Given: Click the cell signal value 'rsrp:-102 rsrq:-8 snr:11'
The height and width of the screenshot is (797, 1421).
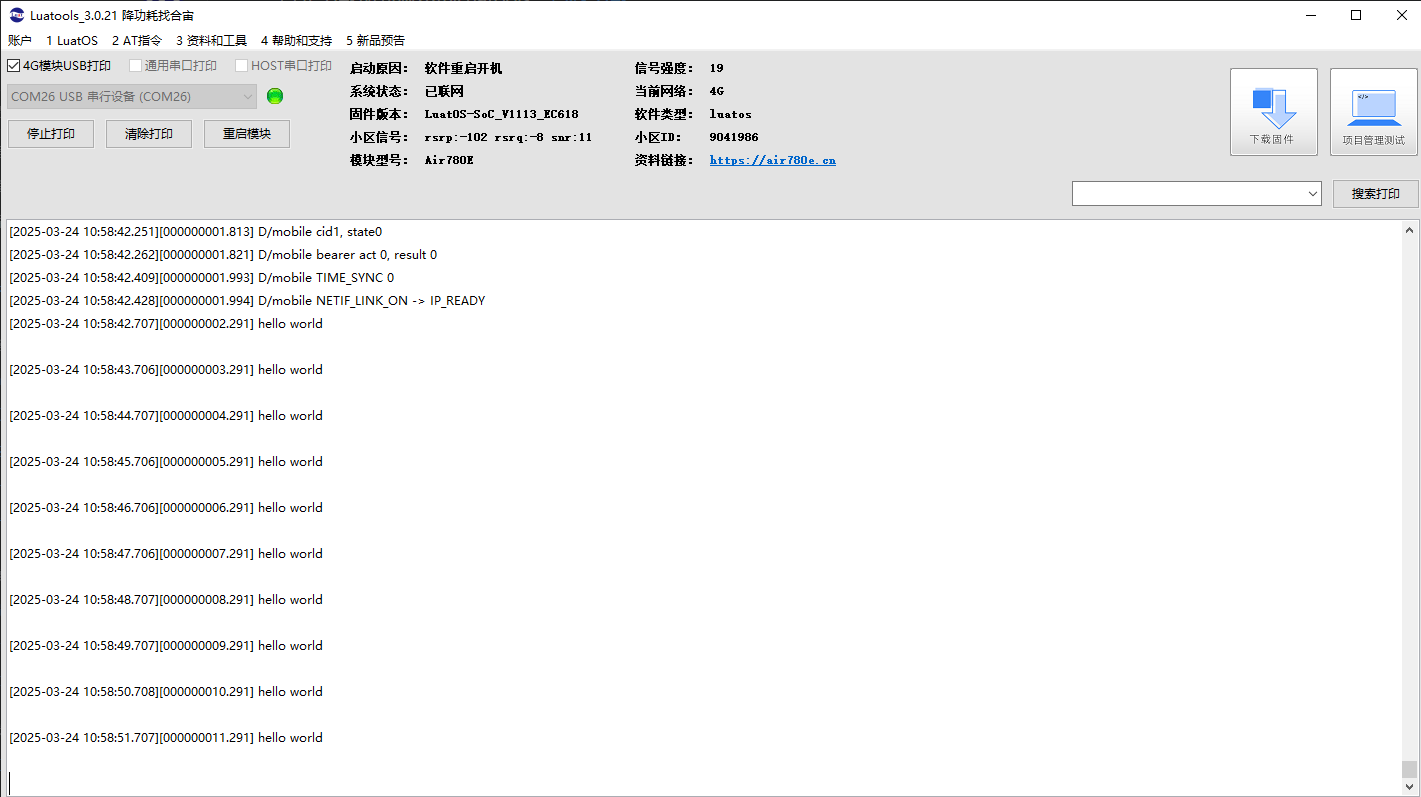Looking at the screenshot, I should pos(508,137).
